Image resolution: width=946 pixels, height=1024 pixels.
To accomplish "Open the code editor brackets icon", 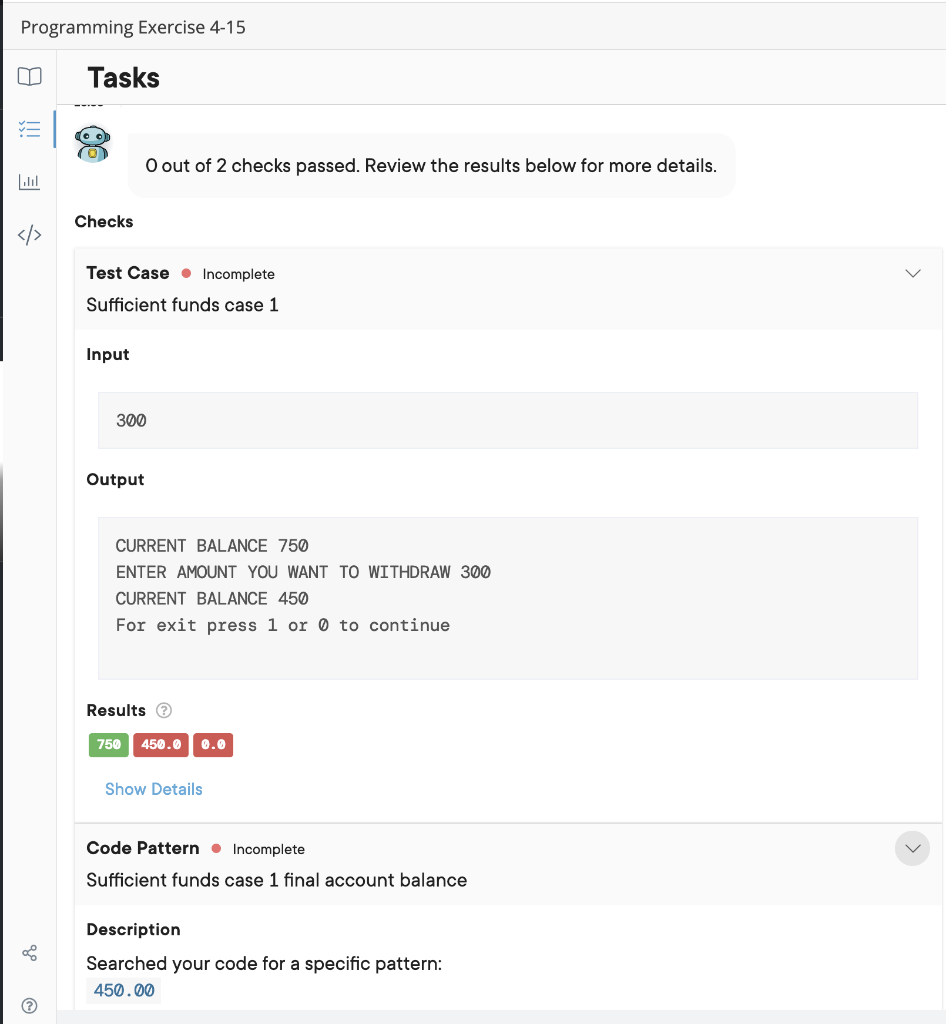I will tap(29, 234).
